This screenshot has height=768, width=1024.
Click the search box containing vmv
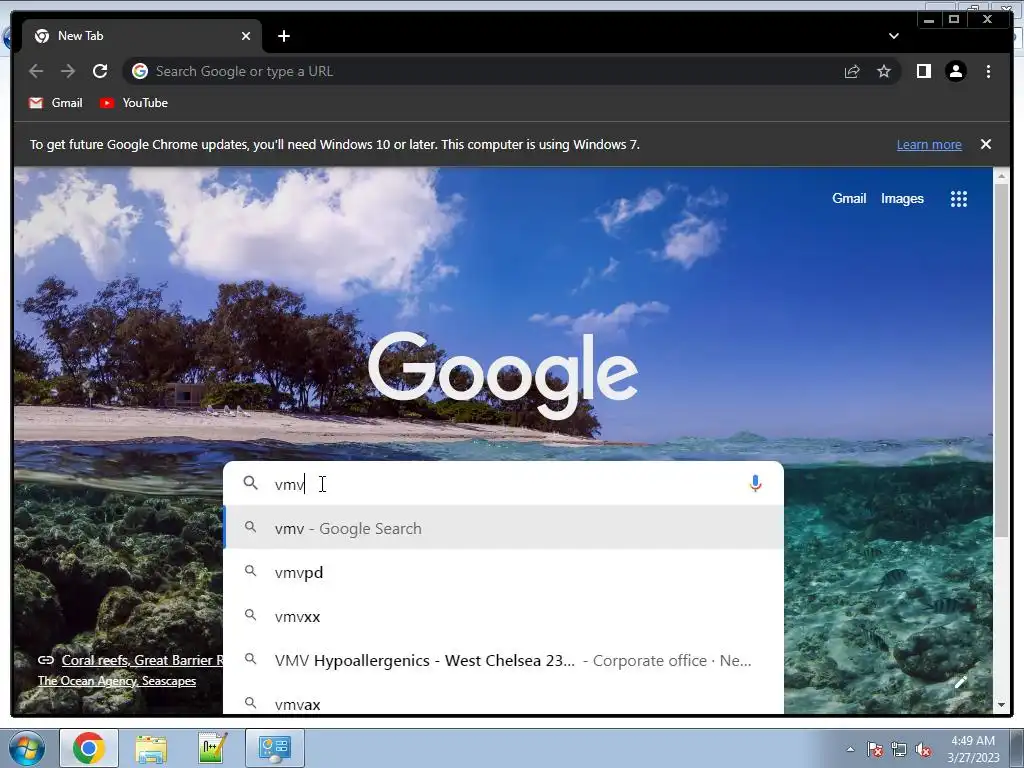tap(503, 484)
